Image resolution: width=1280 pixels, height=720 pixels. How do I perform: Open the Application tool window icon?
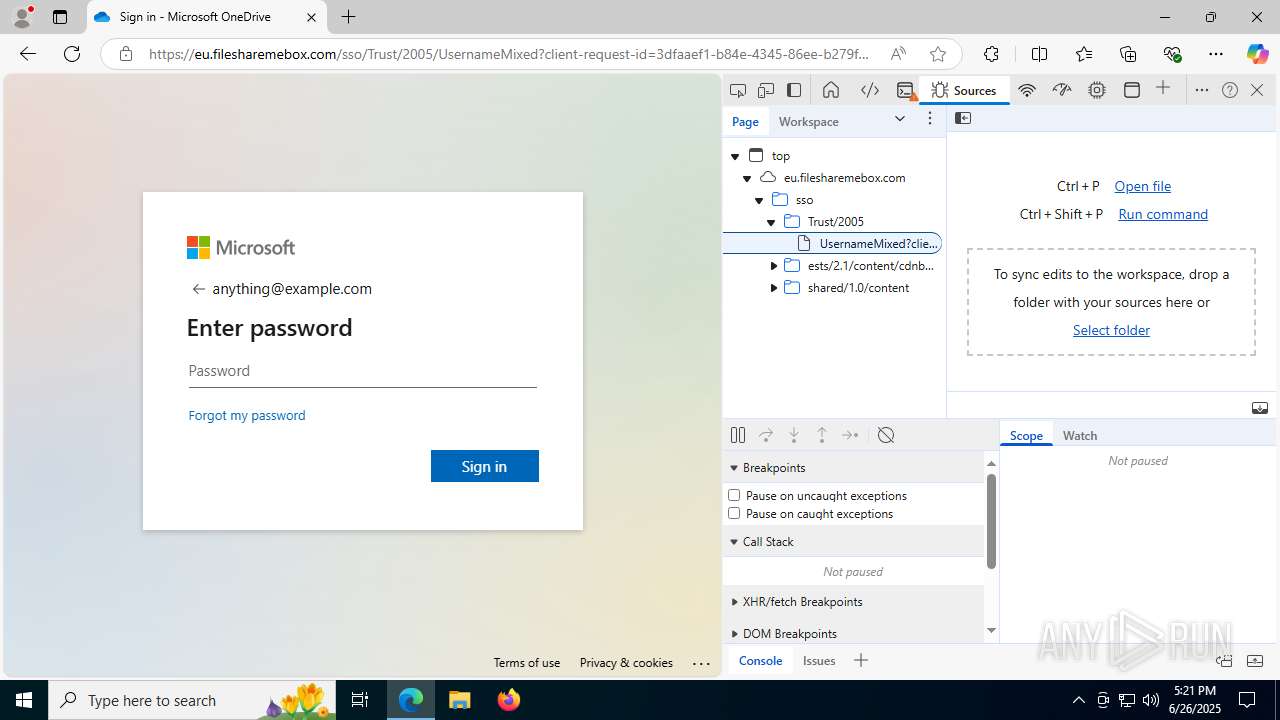point(1132,90)
